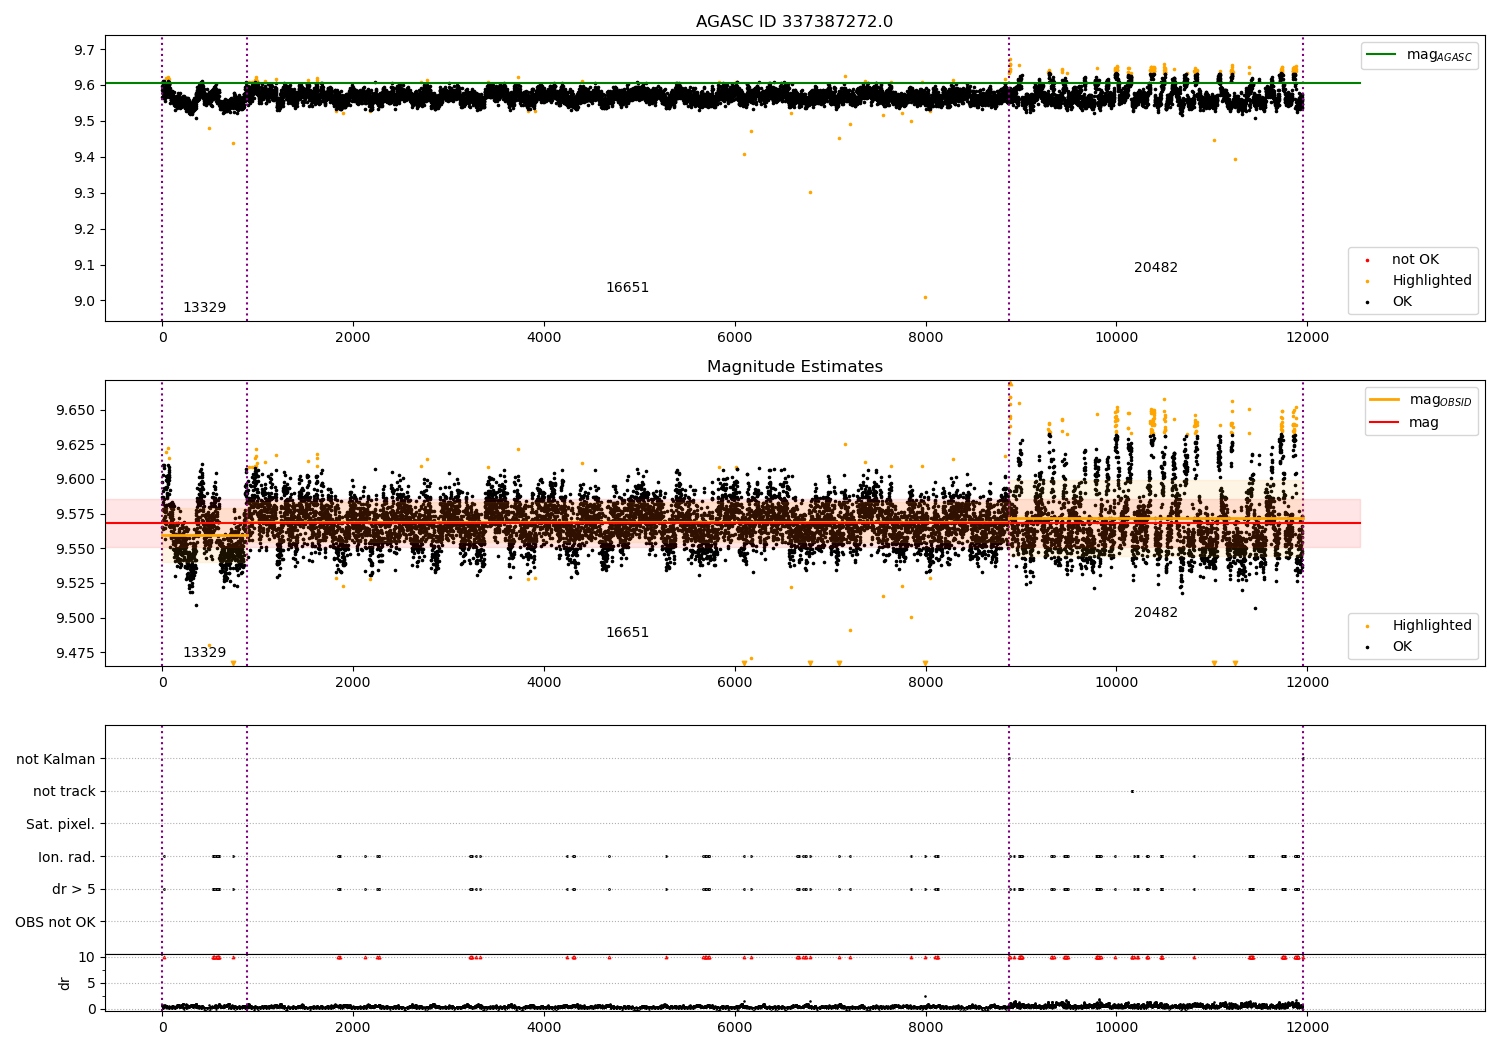The width and height of the screenshot is (1500, 1050).
Task: Click the 'dr > 5' row label
Action: pos(74,890)
